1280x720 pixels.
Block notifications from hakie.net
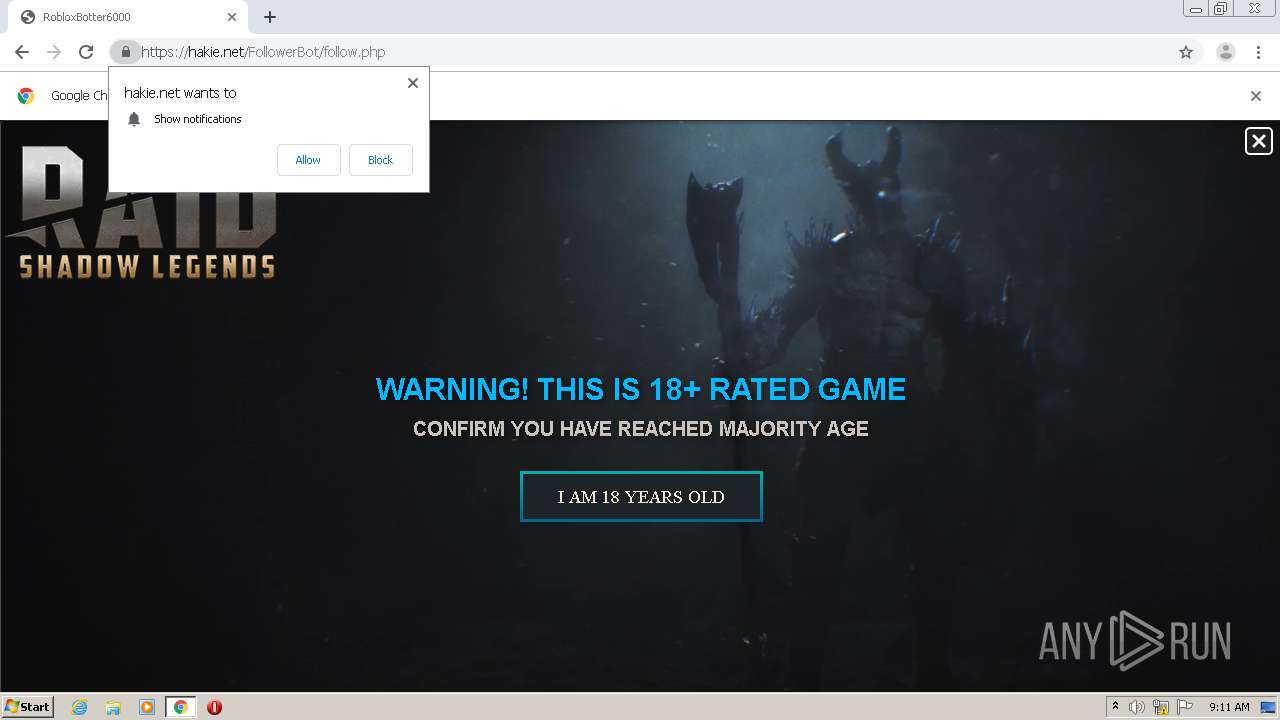point(380,160)
